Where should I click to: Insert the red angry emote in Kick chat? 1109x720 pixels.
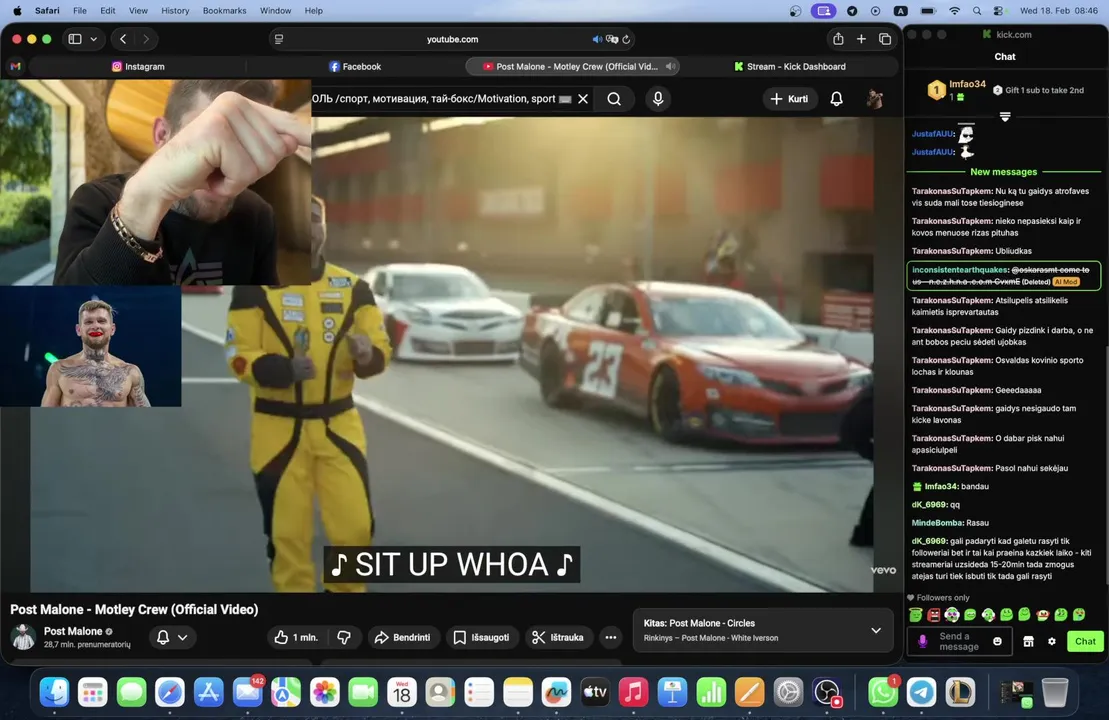[x=934, y=615]
